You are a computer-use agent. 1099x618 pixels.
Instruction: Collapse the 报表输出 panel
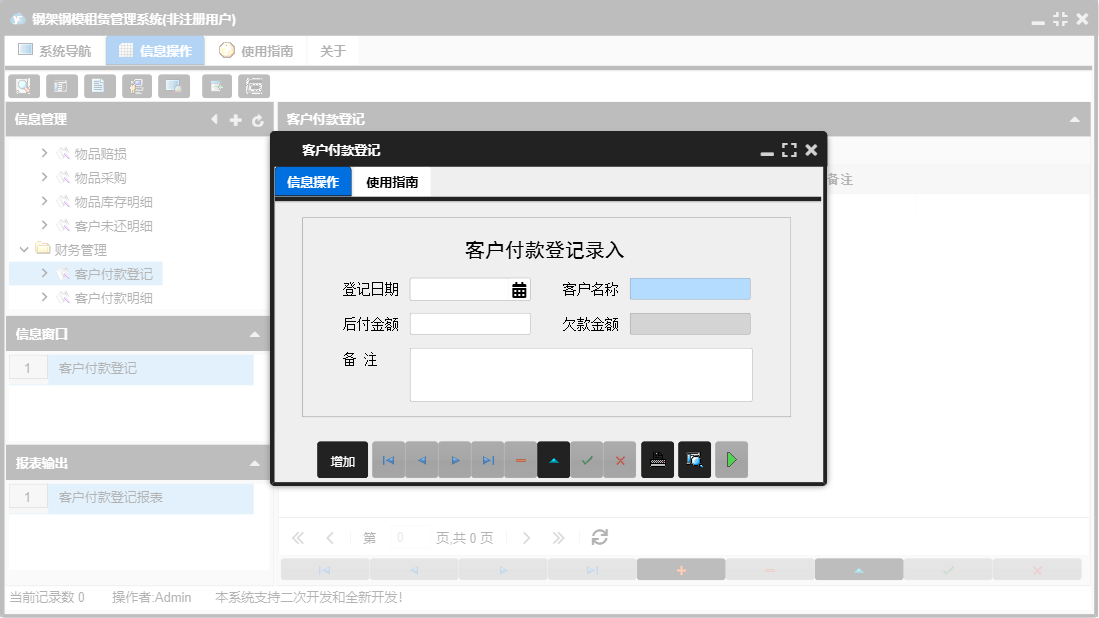click(253, 462)
